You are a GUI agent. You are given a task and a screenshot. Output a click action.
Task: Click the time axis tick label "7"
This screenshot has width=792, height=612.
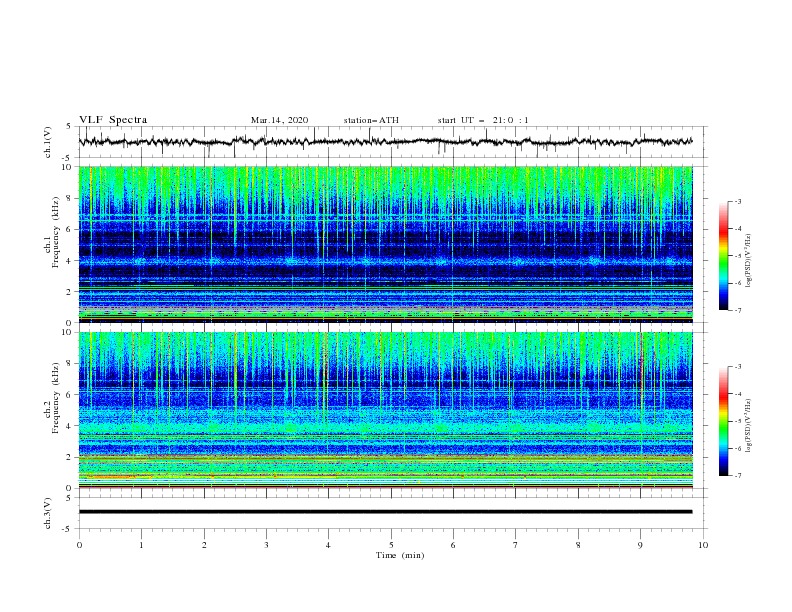[516, 545]
